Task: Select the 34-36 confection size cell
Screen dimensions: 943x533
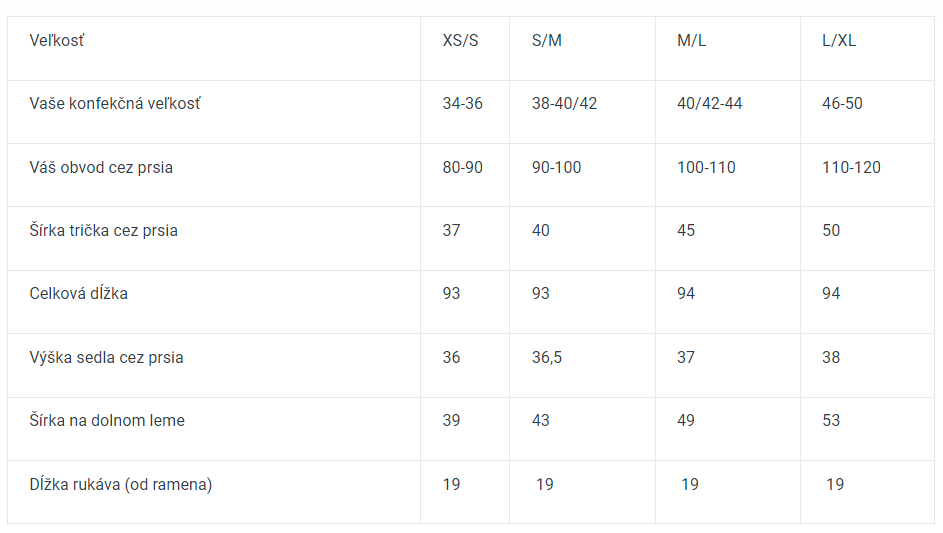Action: click(x=462, y=104)
